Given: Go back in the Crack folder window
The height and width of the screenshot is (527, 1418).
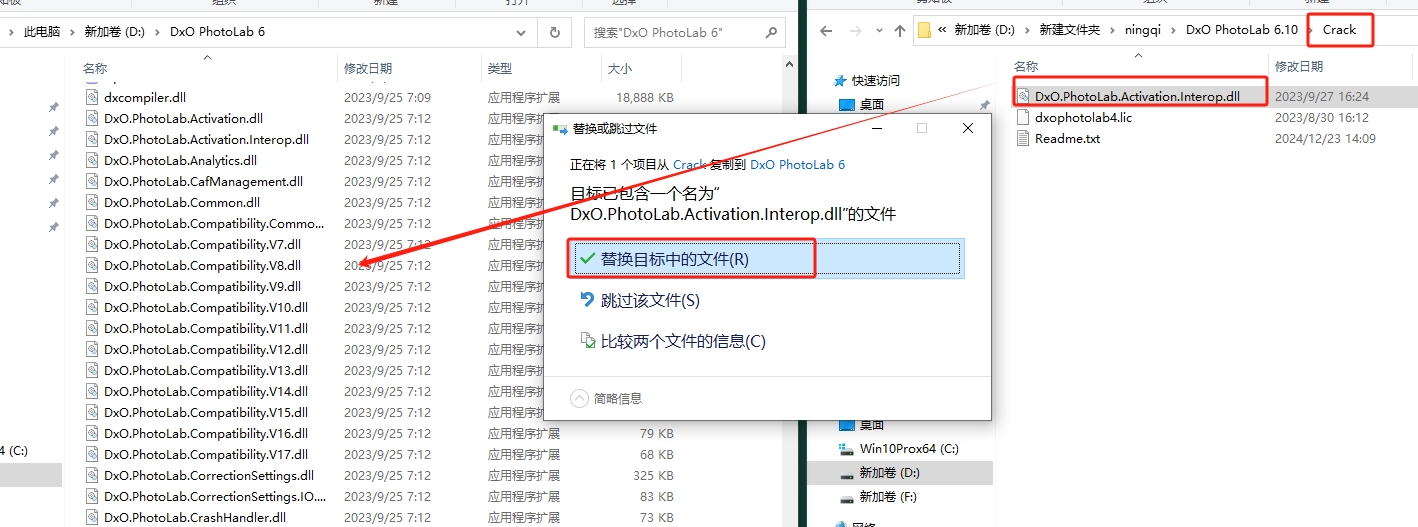Looking at the screenshot, I should (826, 31).
